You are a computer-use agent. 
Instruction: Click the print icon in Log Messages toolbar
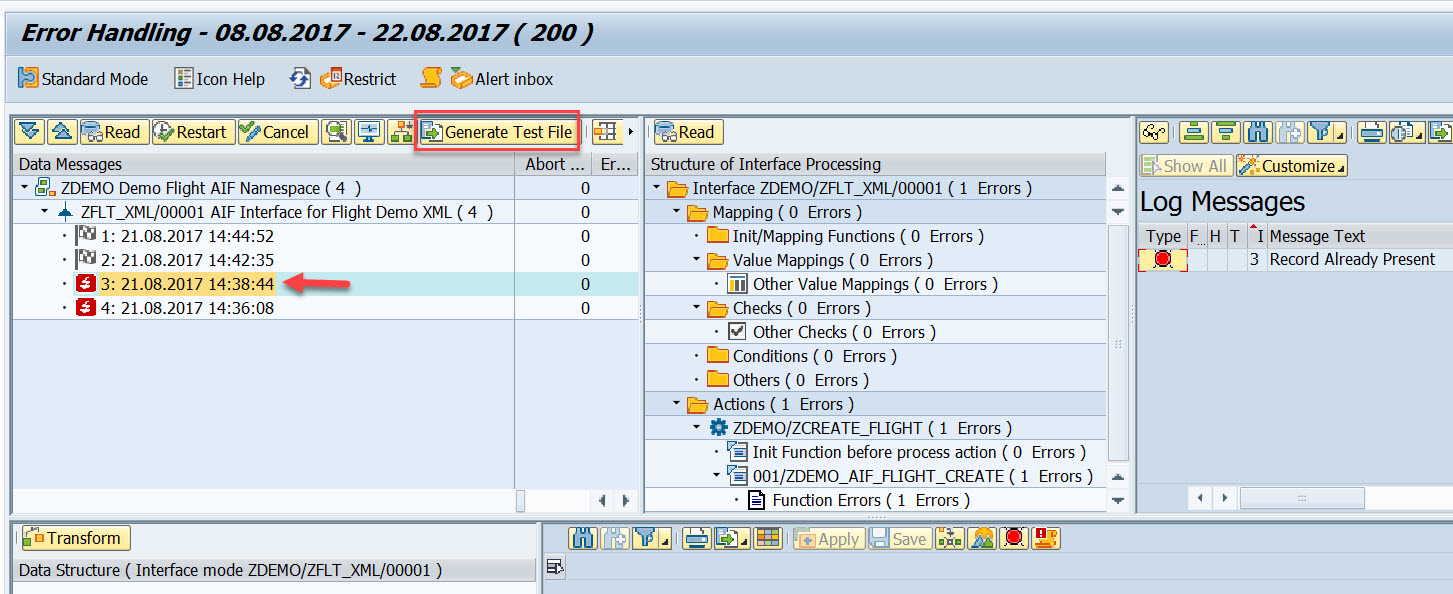coord(1372,131)
